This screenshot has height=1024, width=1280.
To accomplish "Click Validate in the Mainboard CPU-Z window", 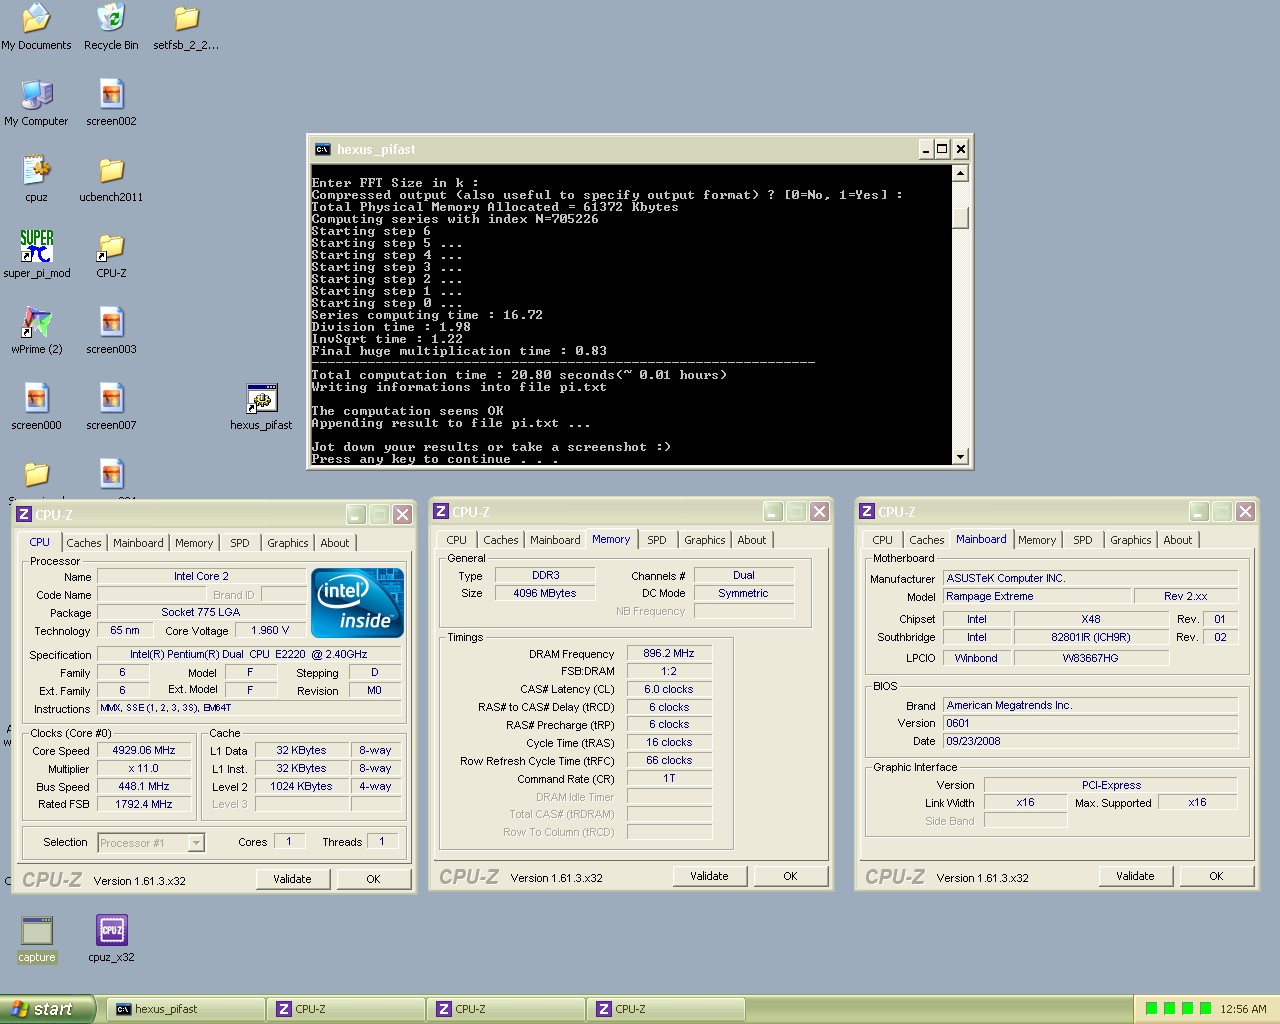I will click(x=1135, y=876).
